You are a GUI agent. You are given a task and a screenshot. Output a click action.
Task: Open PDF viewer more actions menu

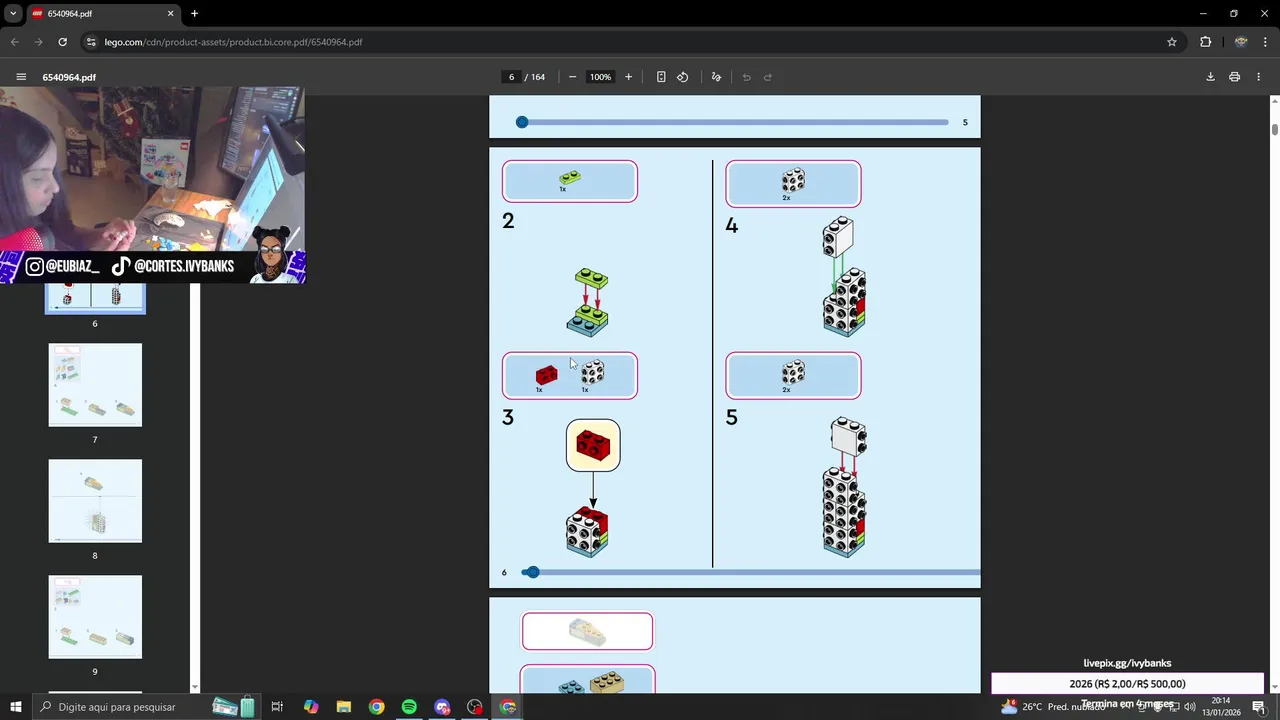coord(1259,77)
